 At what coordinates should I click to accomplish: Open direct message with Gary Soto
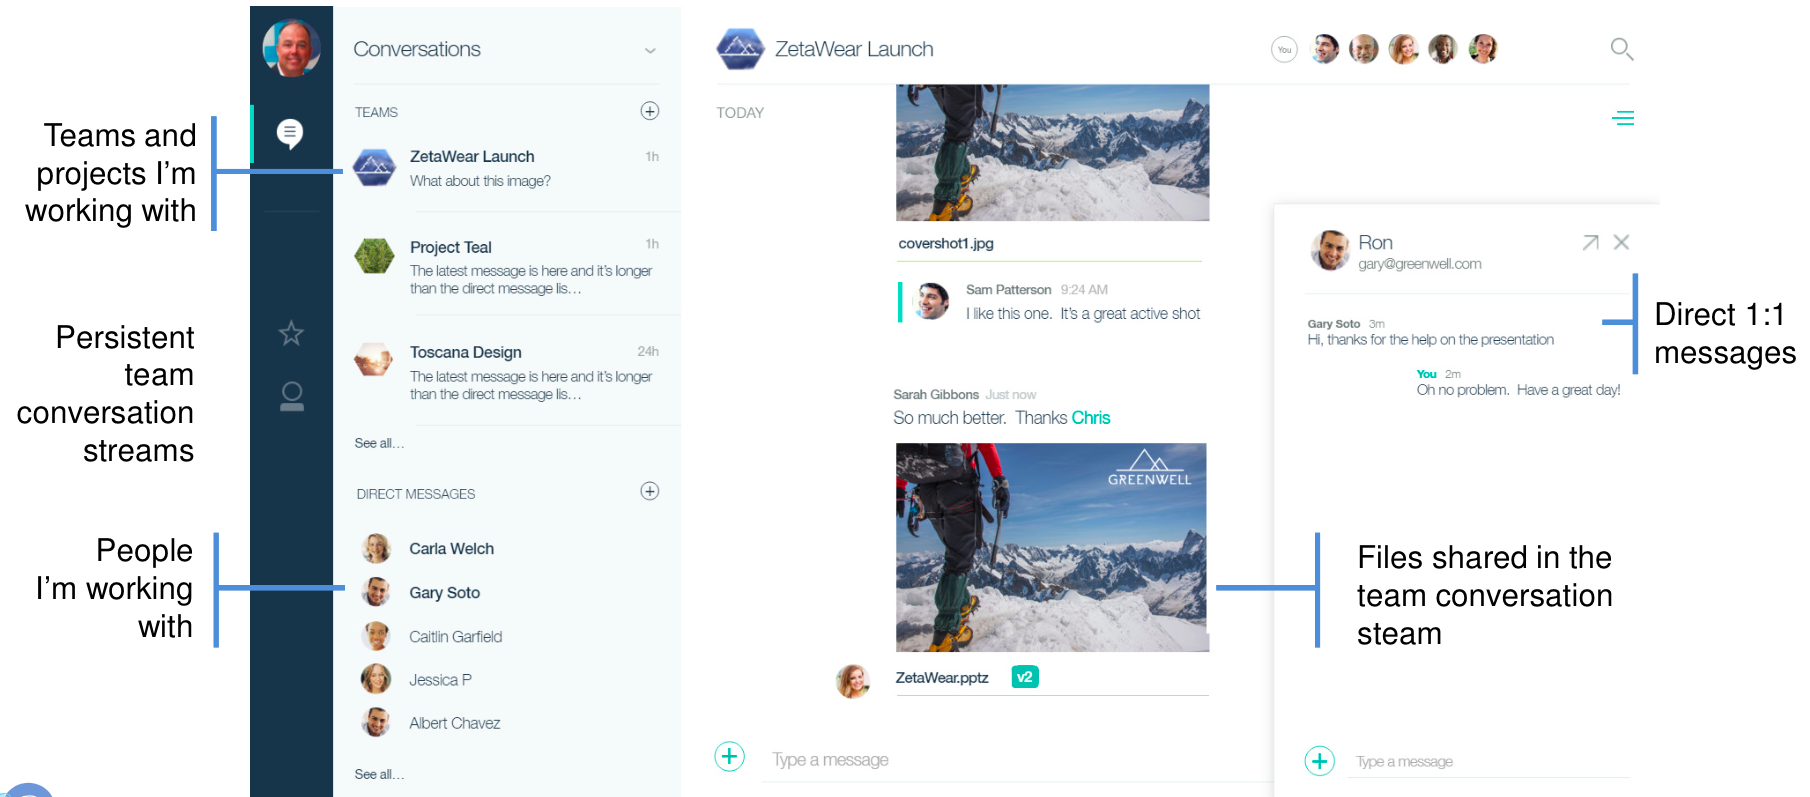444,593
